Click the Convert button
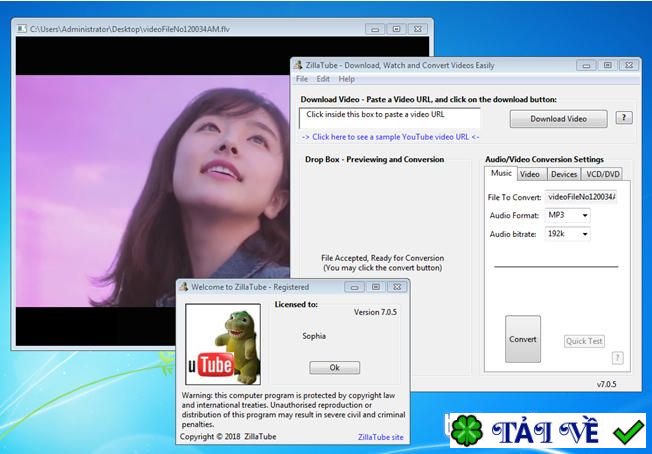This screenshot has width=652, height=454. point(523,339)
